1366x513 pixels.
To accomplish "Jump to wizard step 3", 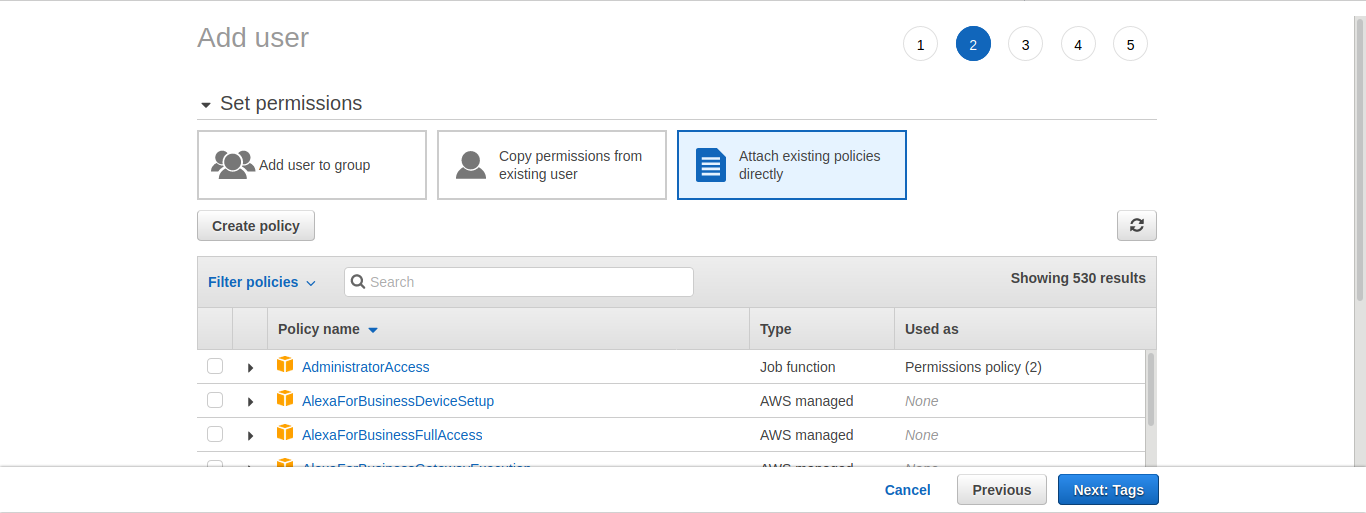I will (x=1025, y=44).
